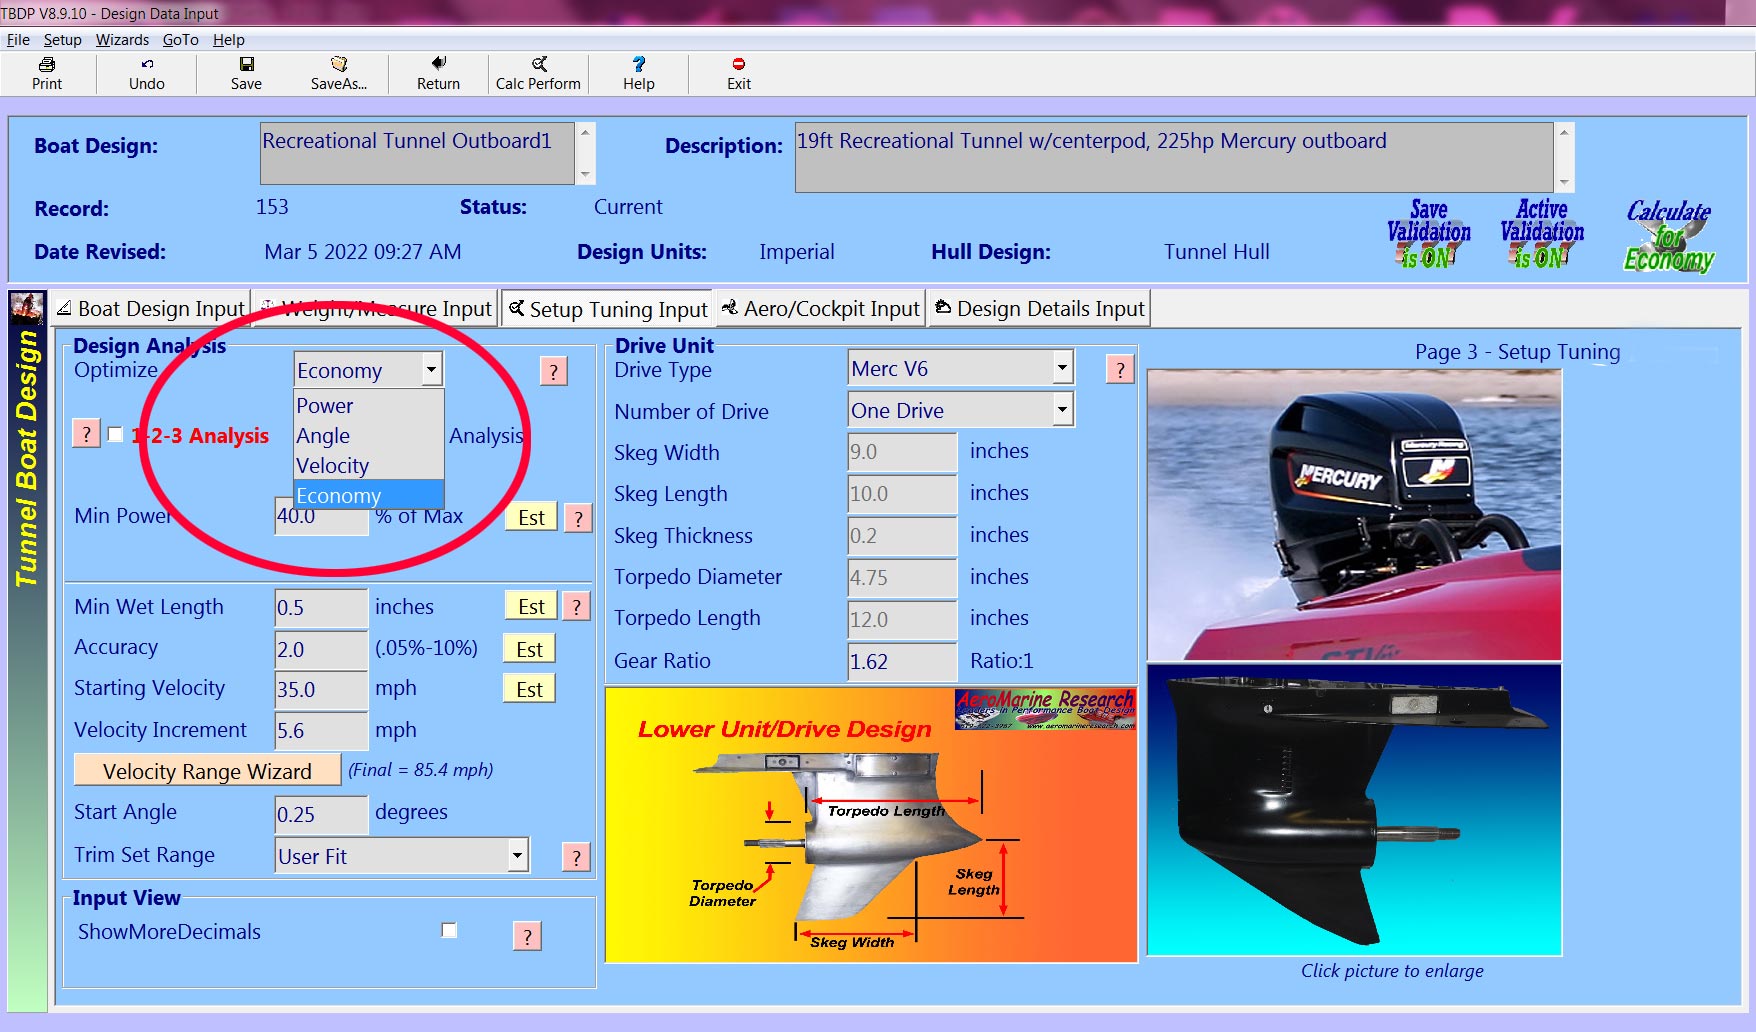The image size is (1756, 1032).
Task: Click the SaveAs toolbar icon
Action: 339,73
